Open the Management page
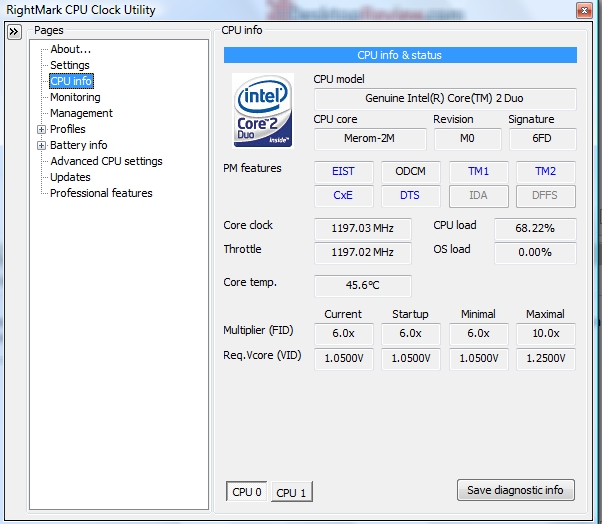This screenshot has height=524, width=602. click(x=81, y=113)
